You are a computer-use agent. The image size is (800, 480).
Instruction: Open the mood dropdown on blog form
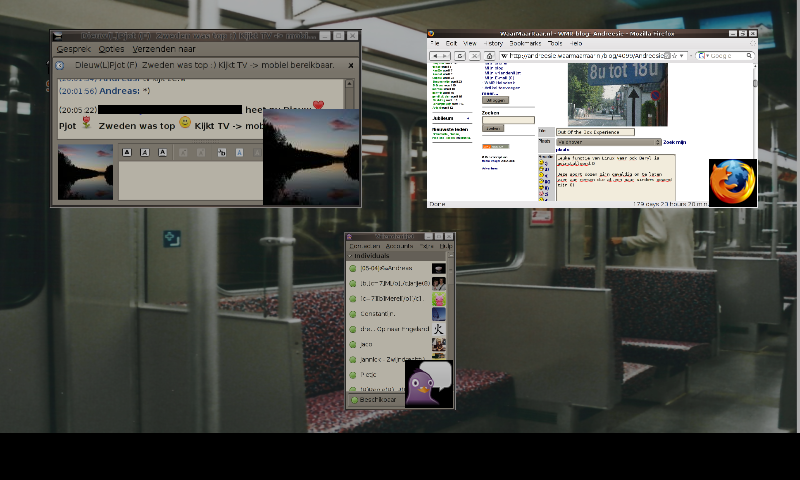[608, 142]
